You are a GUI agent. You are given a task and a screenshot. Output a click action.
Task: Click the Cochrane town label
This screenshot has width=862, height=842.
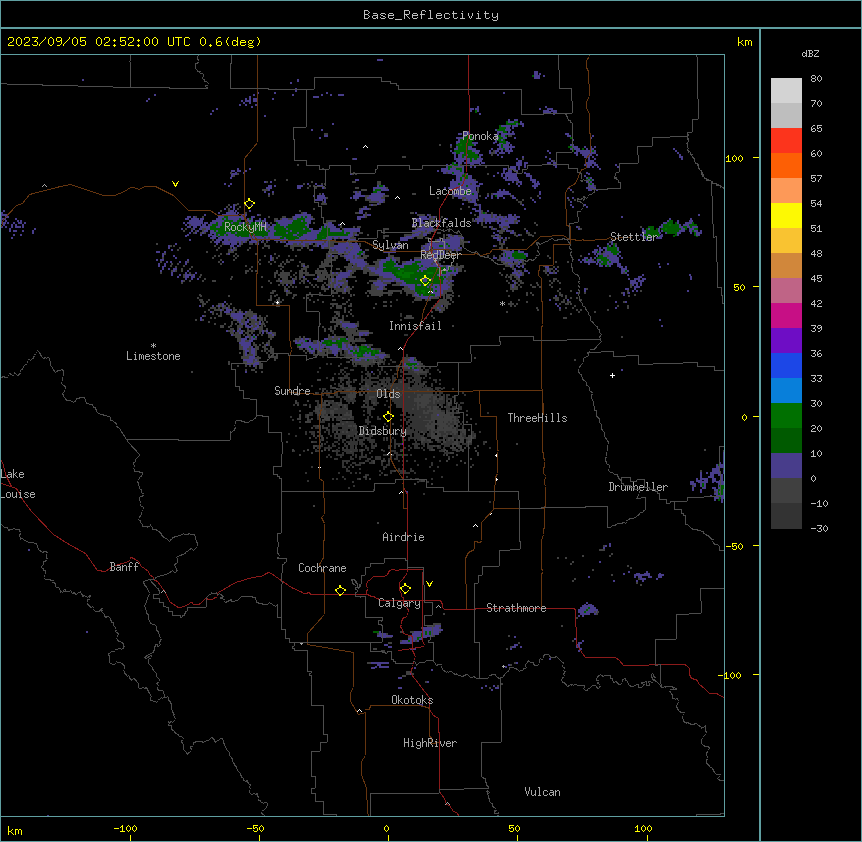[322, 568]
